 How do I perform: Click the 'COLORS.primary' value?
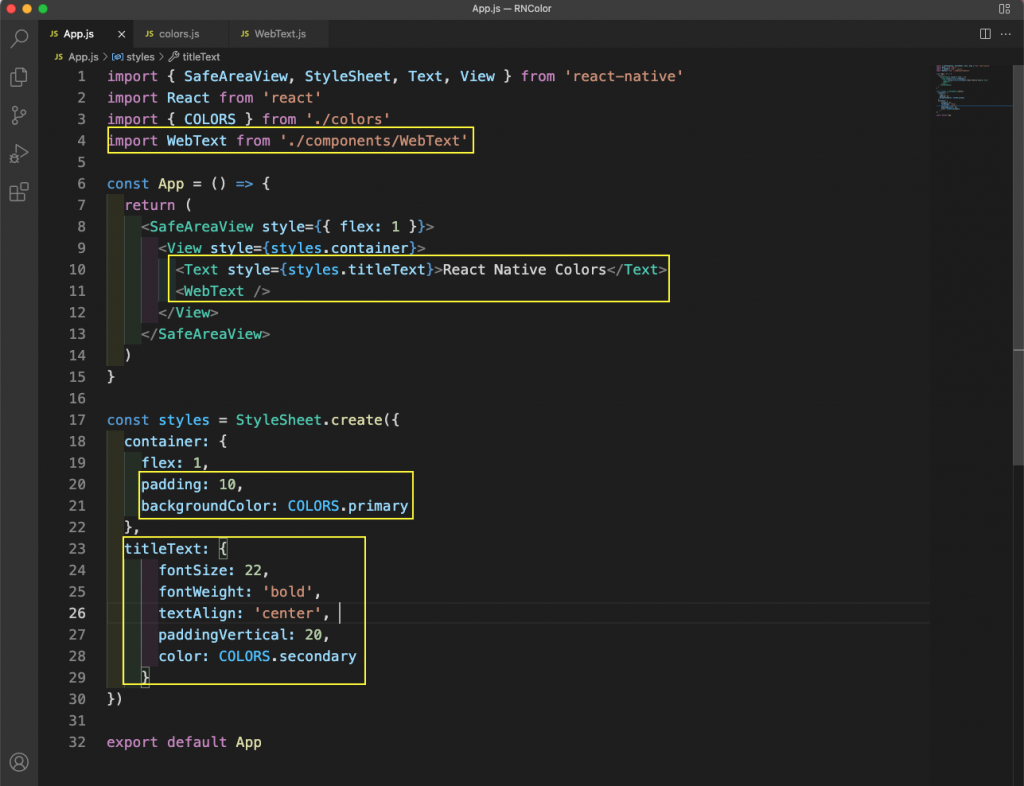click(348, 507)
